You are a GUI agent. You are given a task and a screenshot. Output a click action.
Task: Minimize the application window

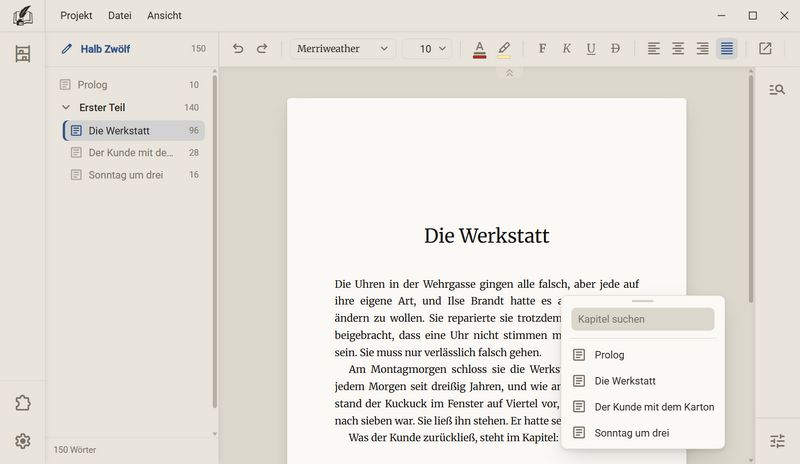pos(721,16)
